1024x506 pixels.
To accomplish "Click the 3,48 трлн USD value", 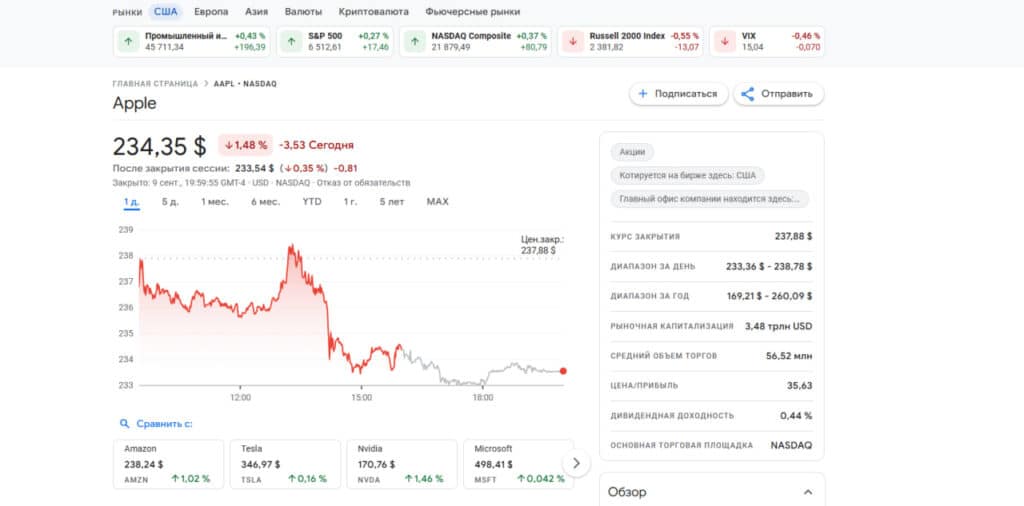I will 778,326.
